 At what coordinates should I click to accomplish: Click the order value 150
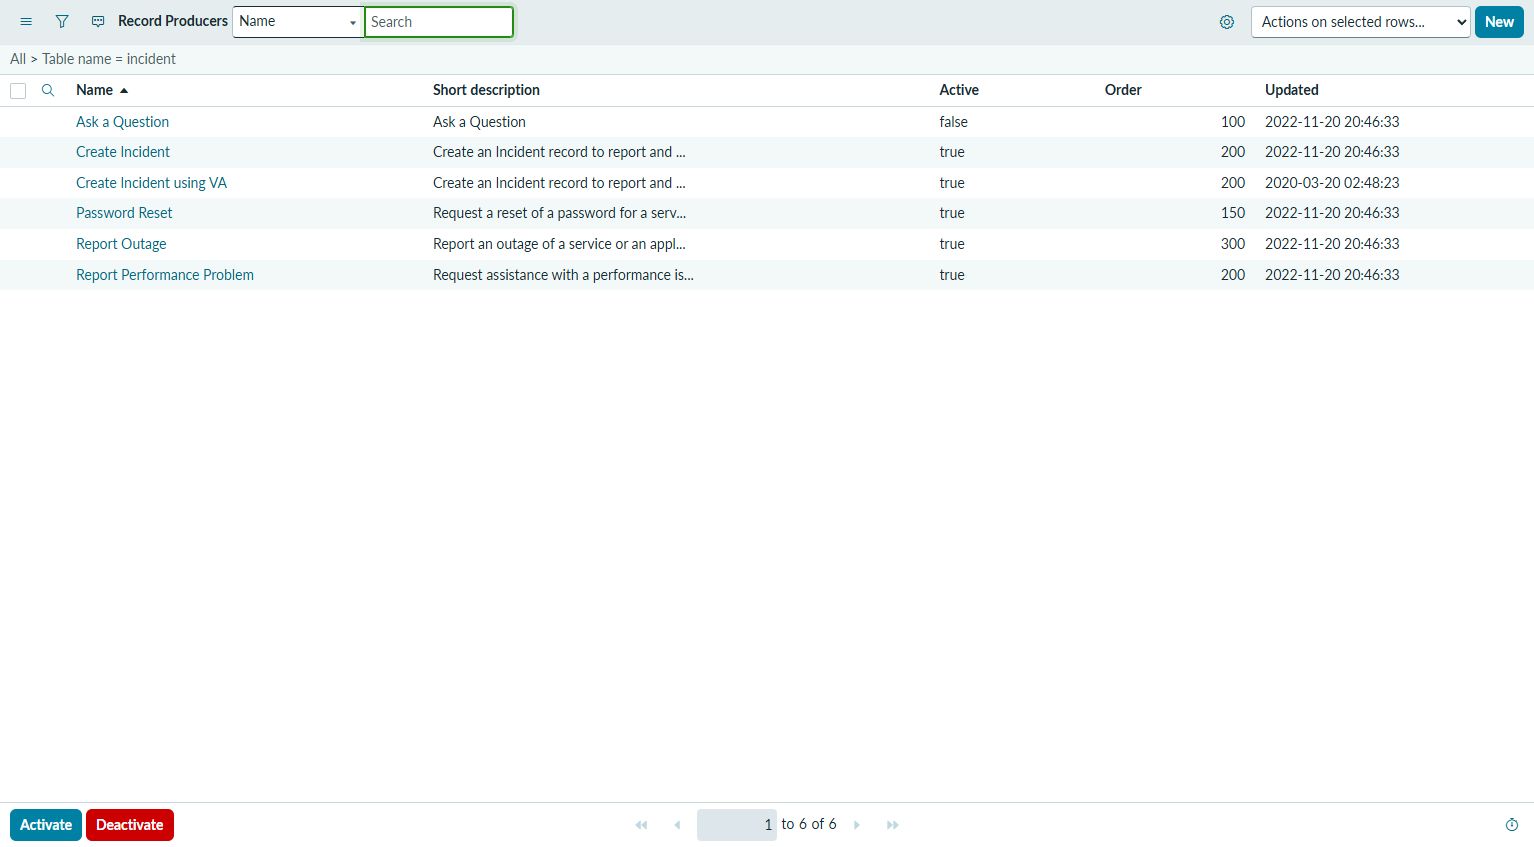[1233, 213]
